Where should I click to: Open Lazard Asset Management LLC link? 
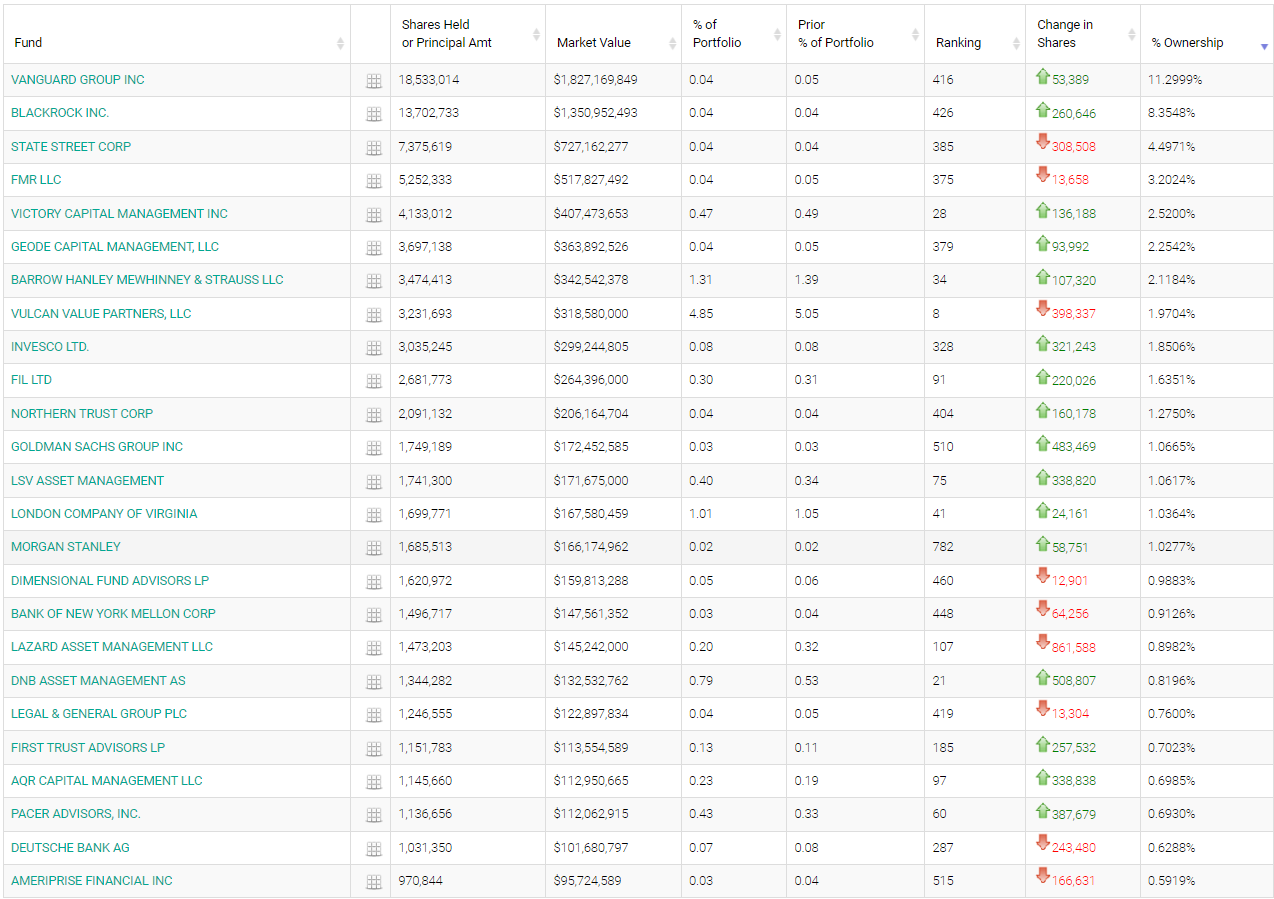tap(112, 647)
